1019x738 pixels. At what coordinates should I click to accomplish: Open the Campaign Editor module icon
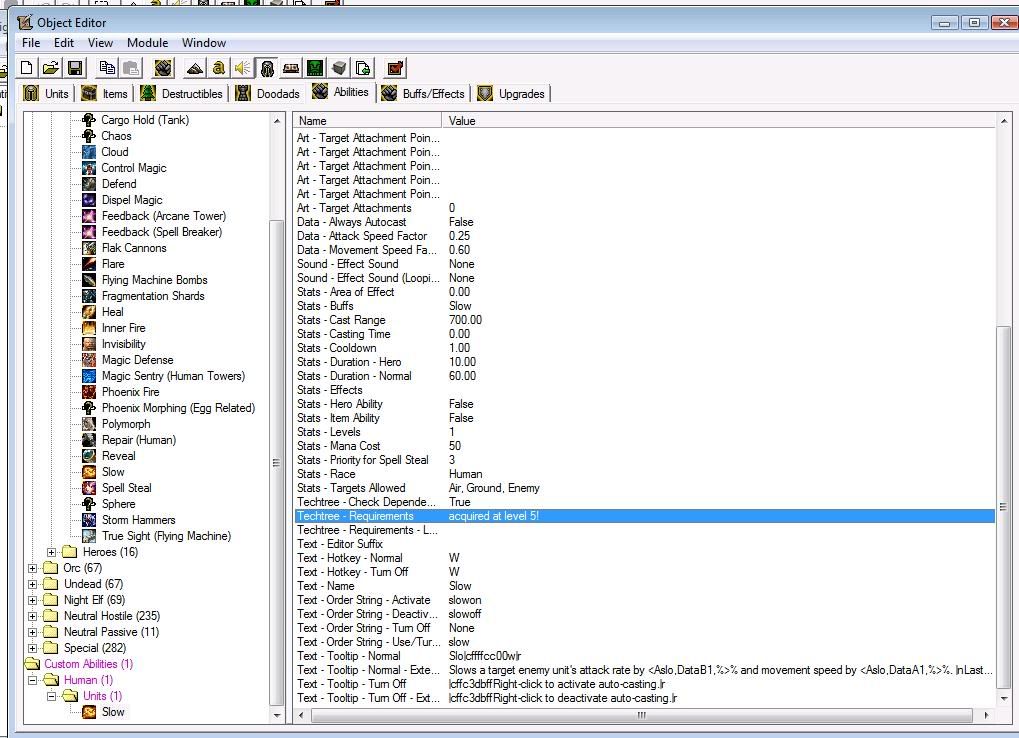[x=291, y=68]
